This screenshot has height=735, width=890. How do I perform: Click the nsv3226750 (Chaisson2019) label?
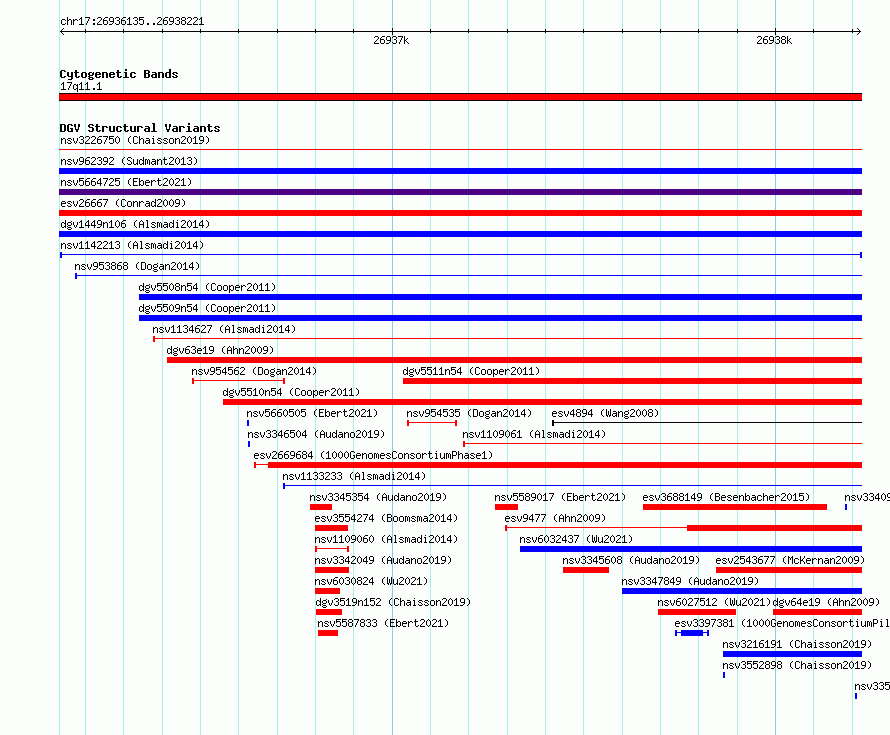135,140
